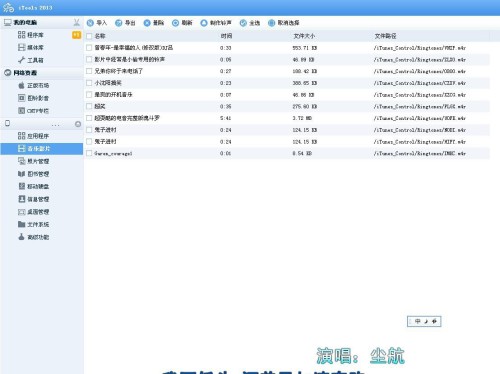
Task: Click the moon icon on IME toolbar
Action: (x=426, y=321)
